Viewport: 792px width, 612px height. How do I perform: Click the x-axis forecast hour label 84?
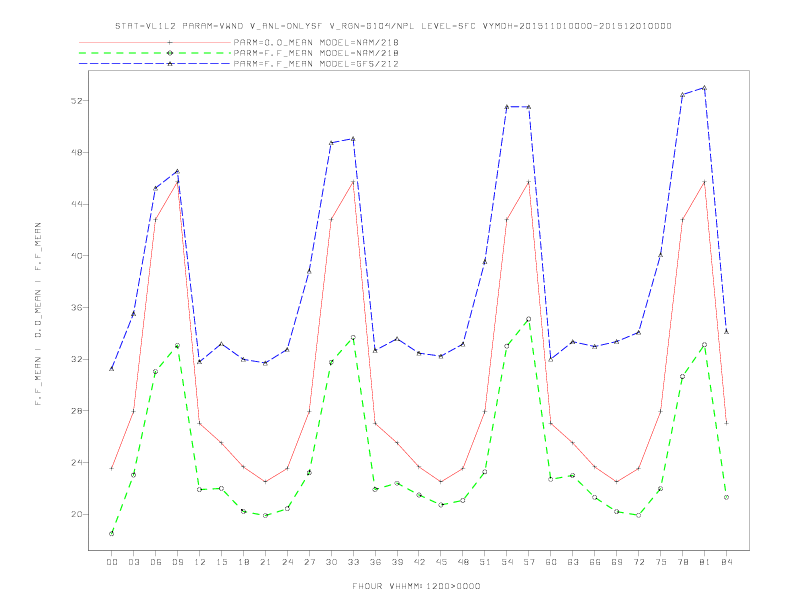[726, 562]
